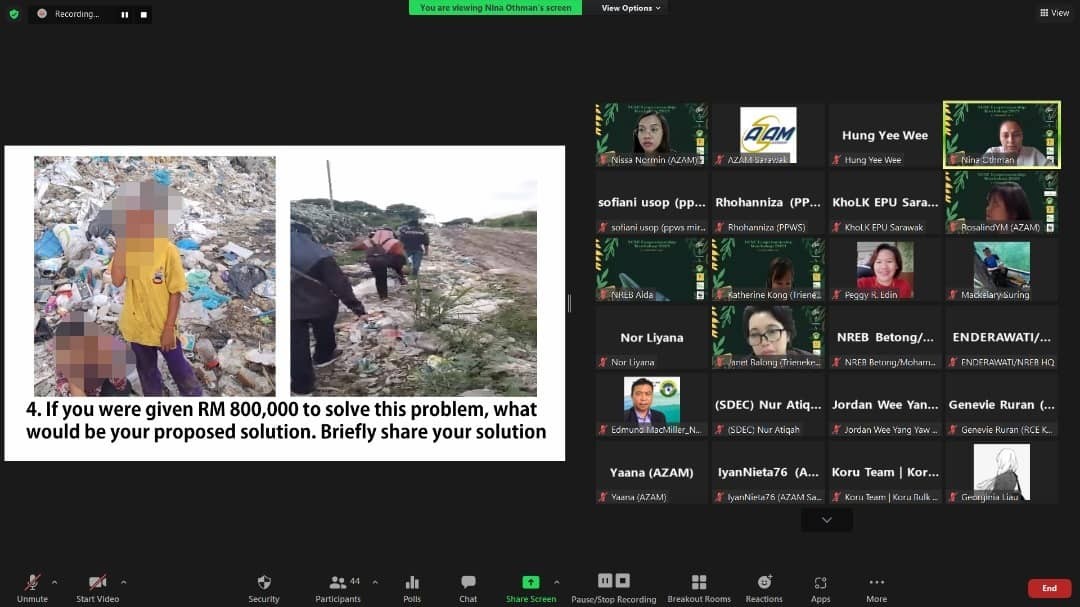Screen dimensions: 1080x607
Task: Open the View layout menu
Action: coord(1054,13)
